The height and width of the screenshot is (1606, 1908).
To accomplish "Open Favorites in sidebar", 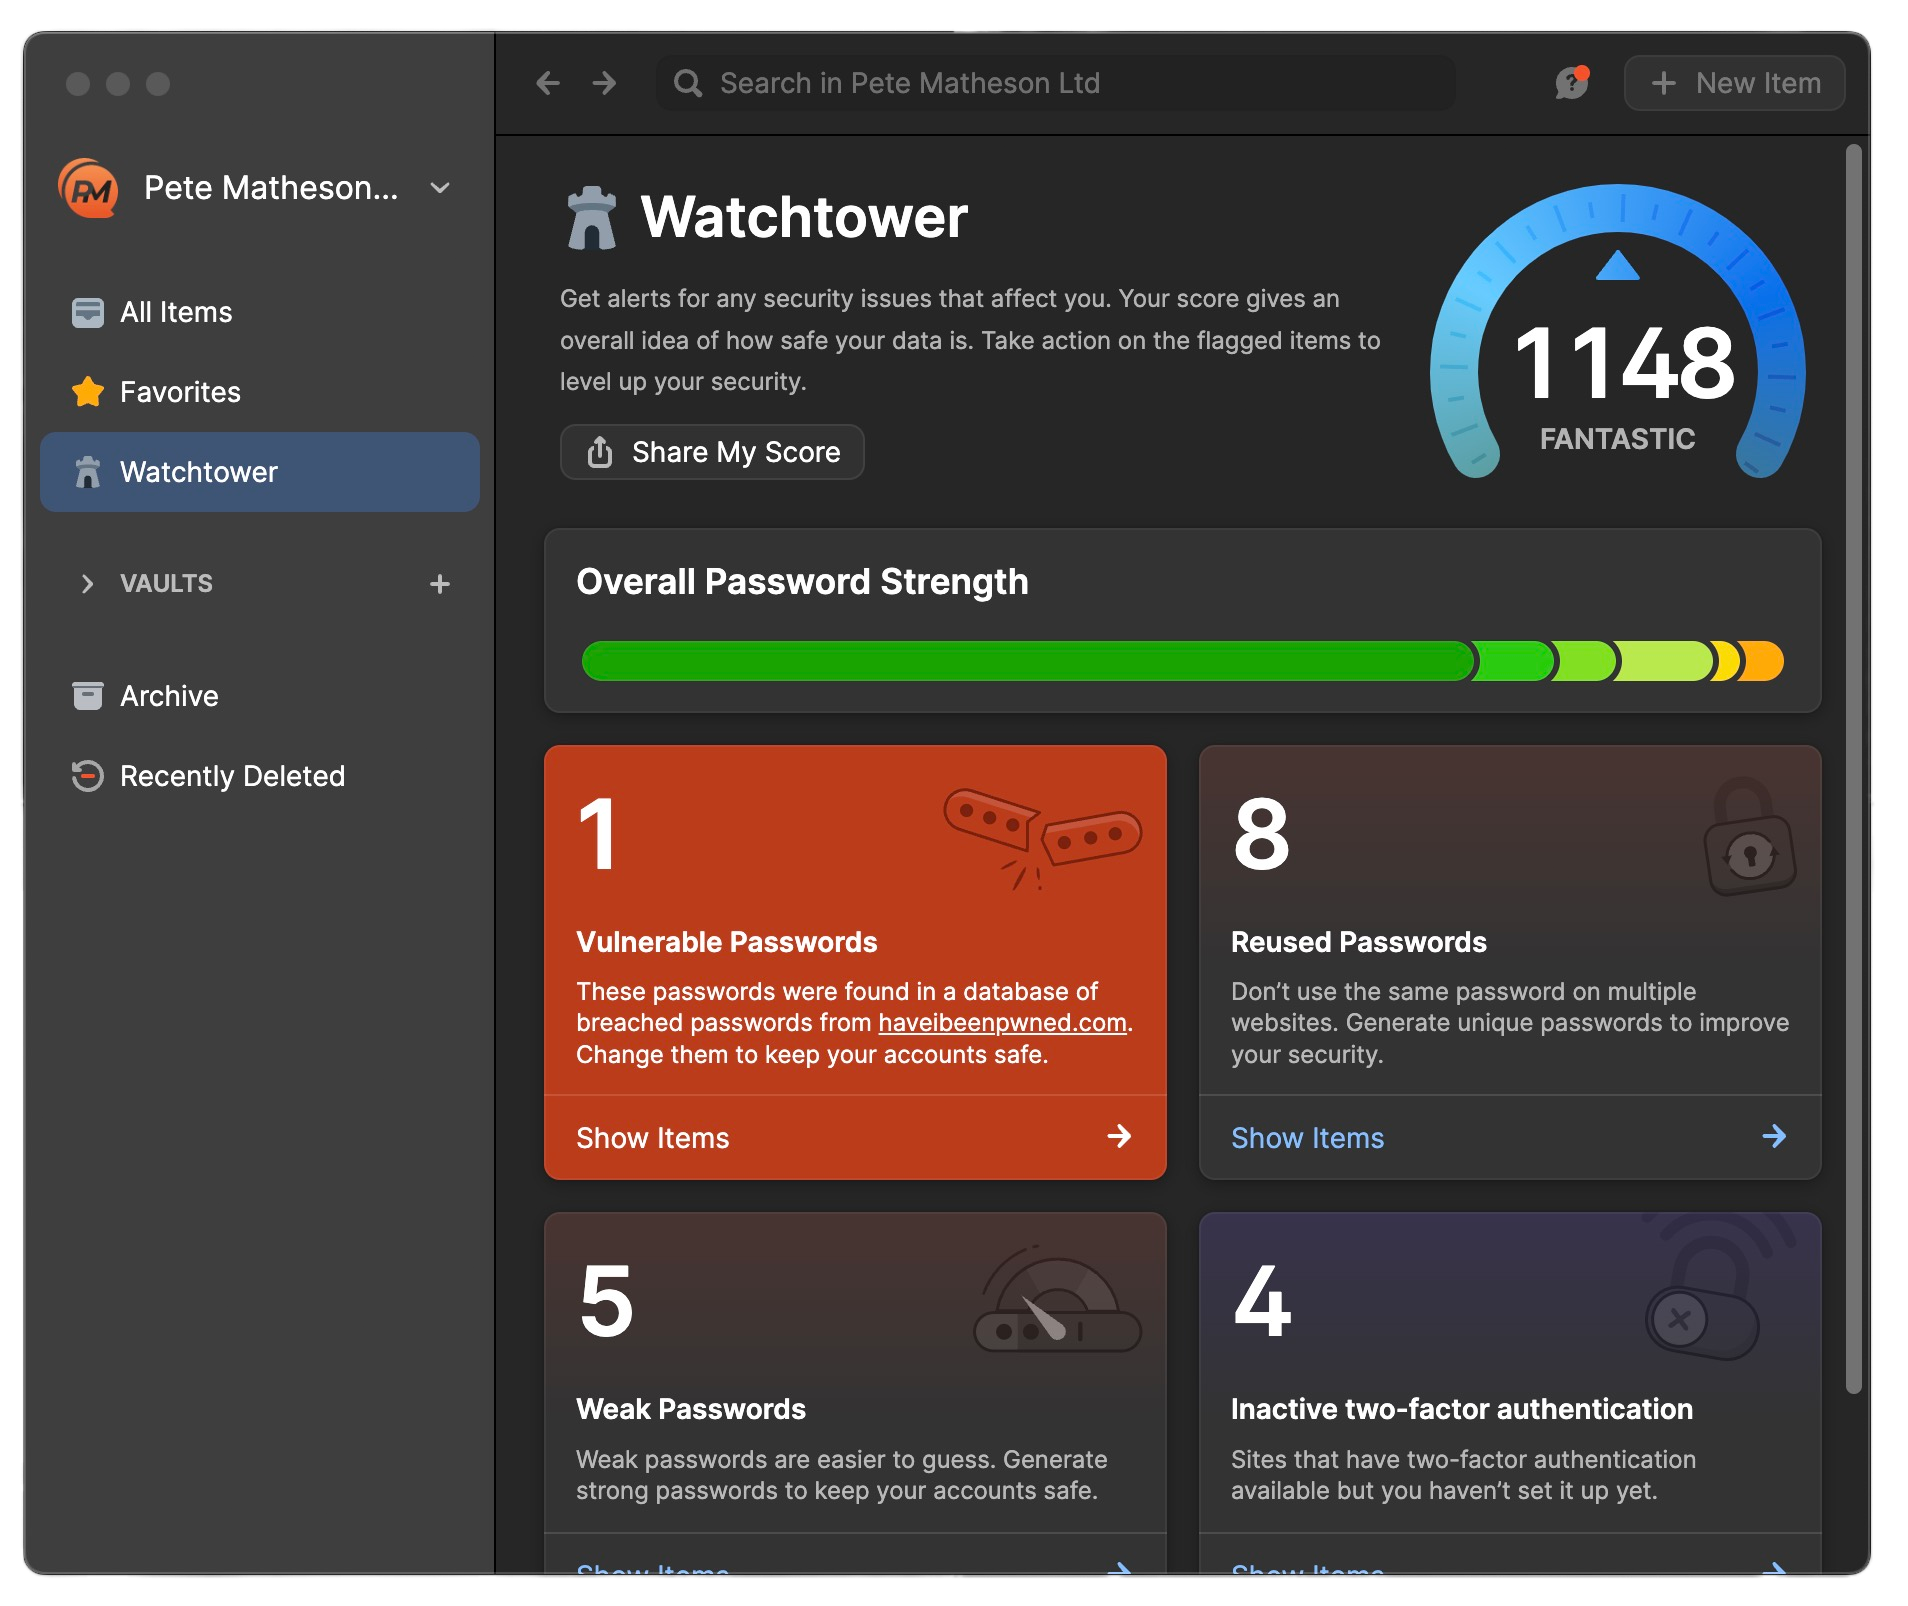I will 260,392.
